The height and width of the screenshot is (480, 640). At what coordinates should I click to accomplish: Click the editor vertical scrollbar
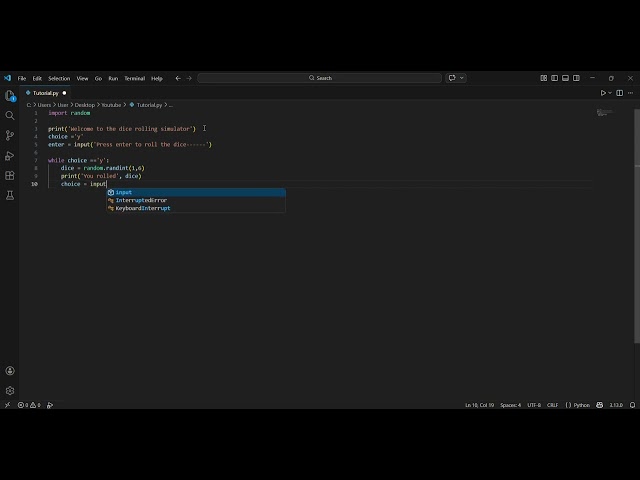point(637,227)
